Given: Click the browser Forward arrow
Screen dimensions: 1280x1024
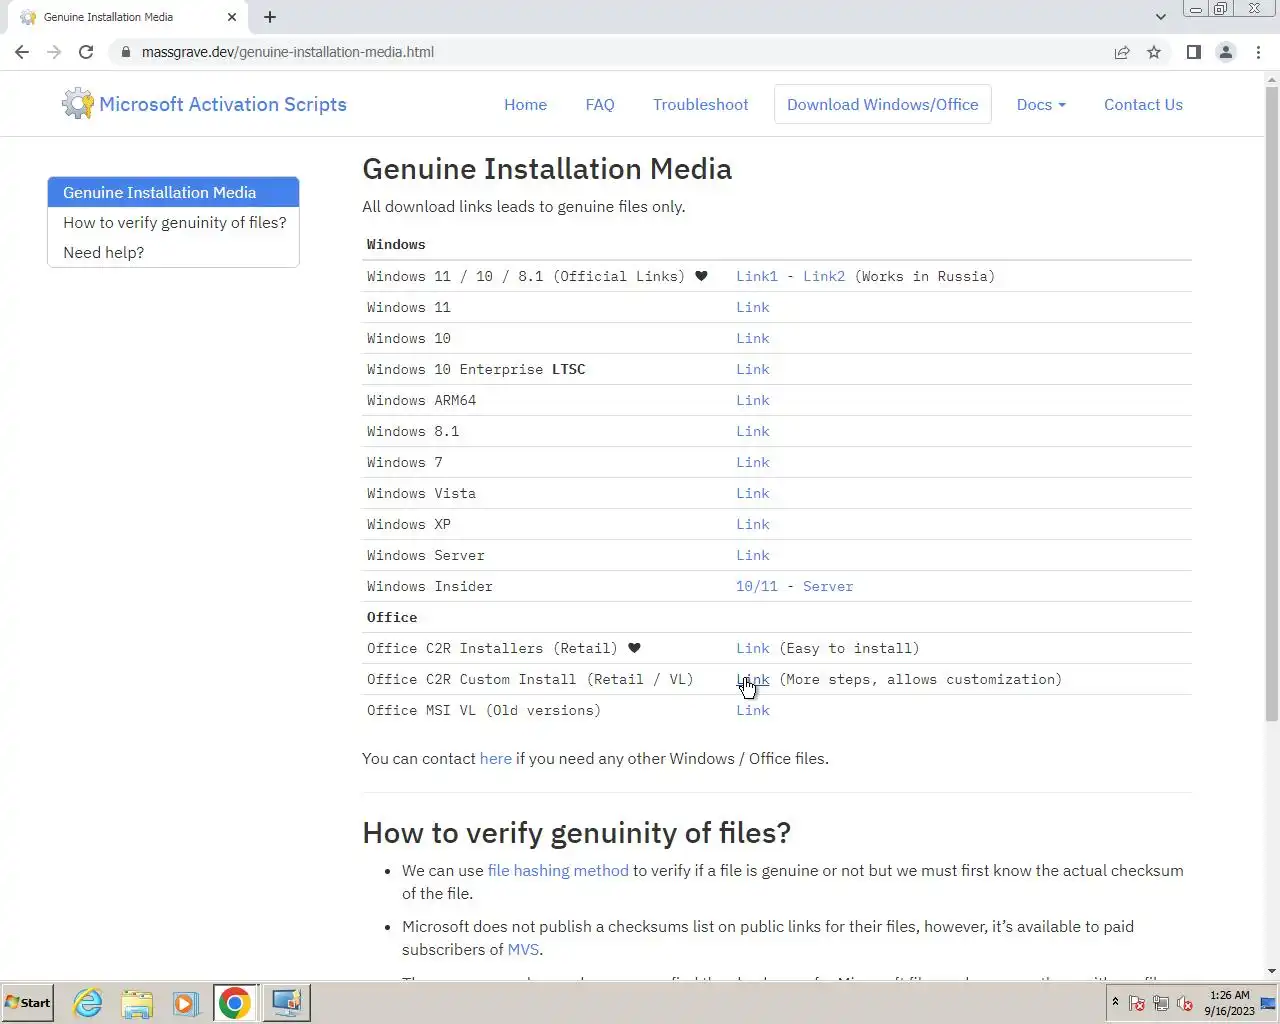Looking at the screenshot, I should [54, 52].
